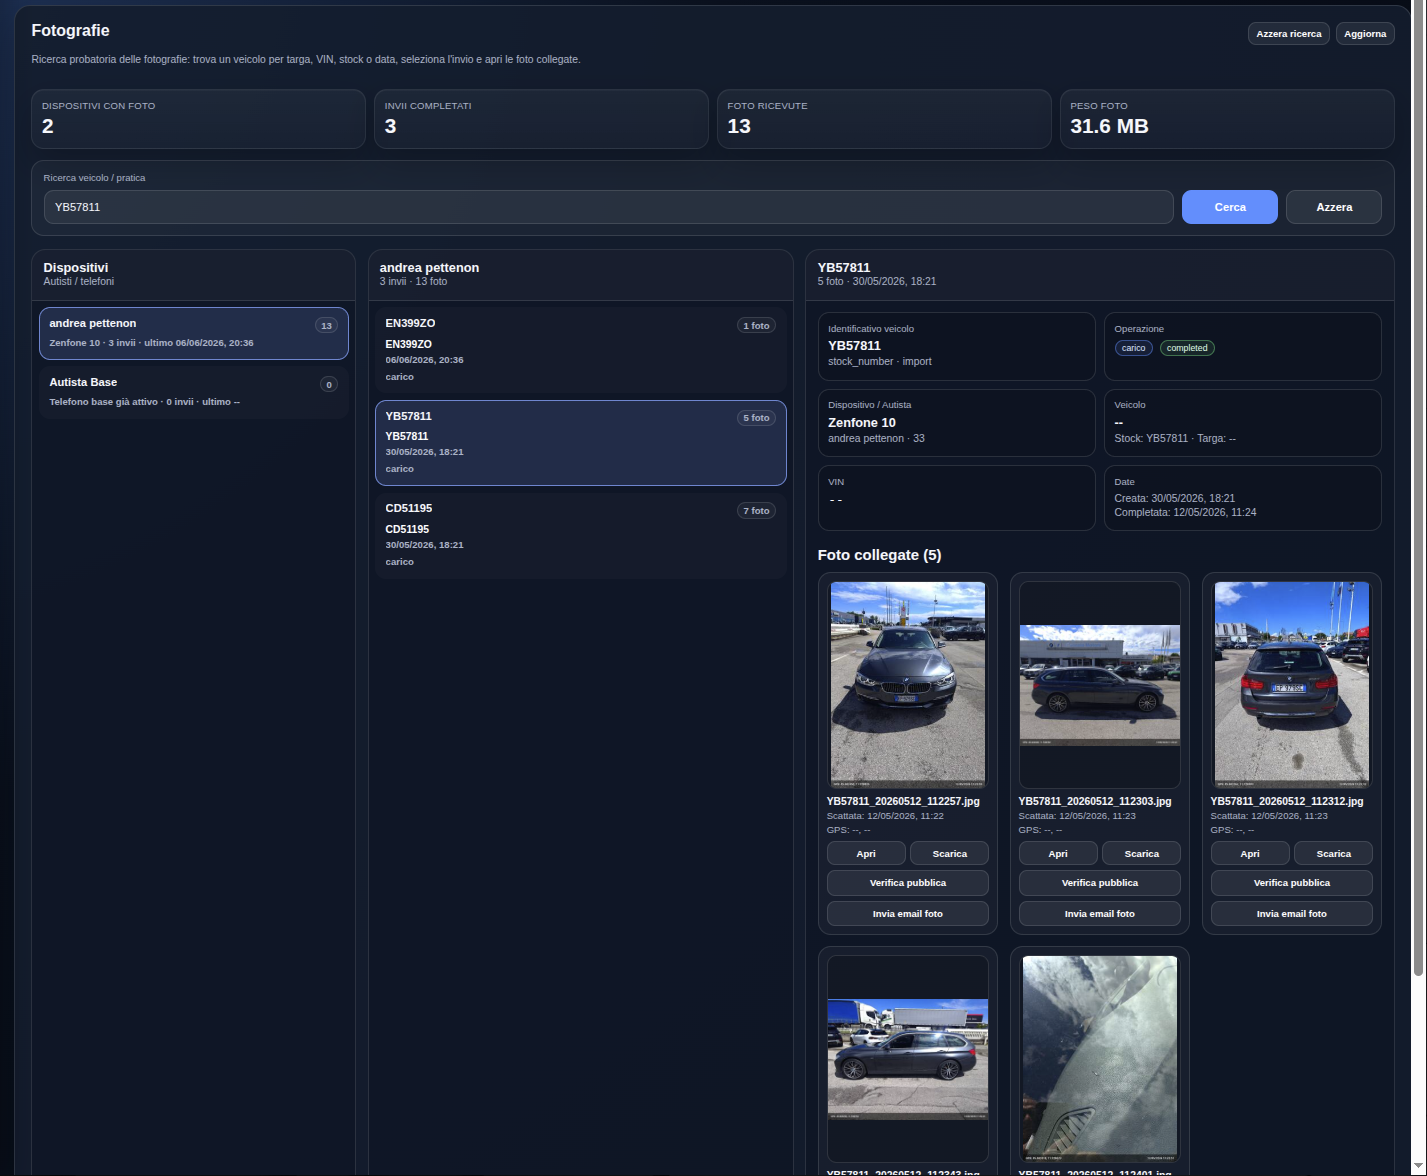Screen dimensions: 1427x1176
Task: Open the front-view BMW photo thumbnail
Action: tap(908, 685)
